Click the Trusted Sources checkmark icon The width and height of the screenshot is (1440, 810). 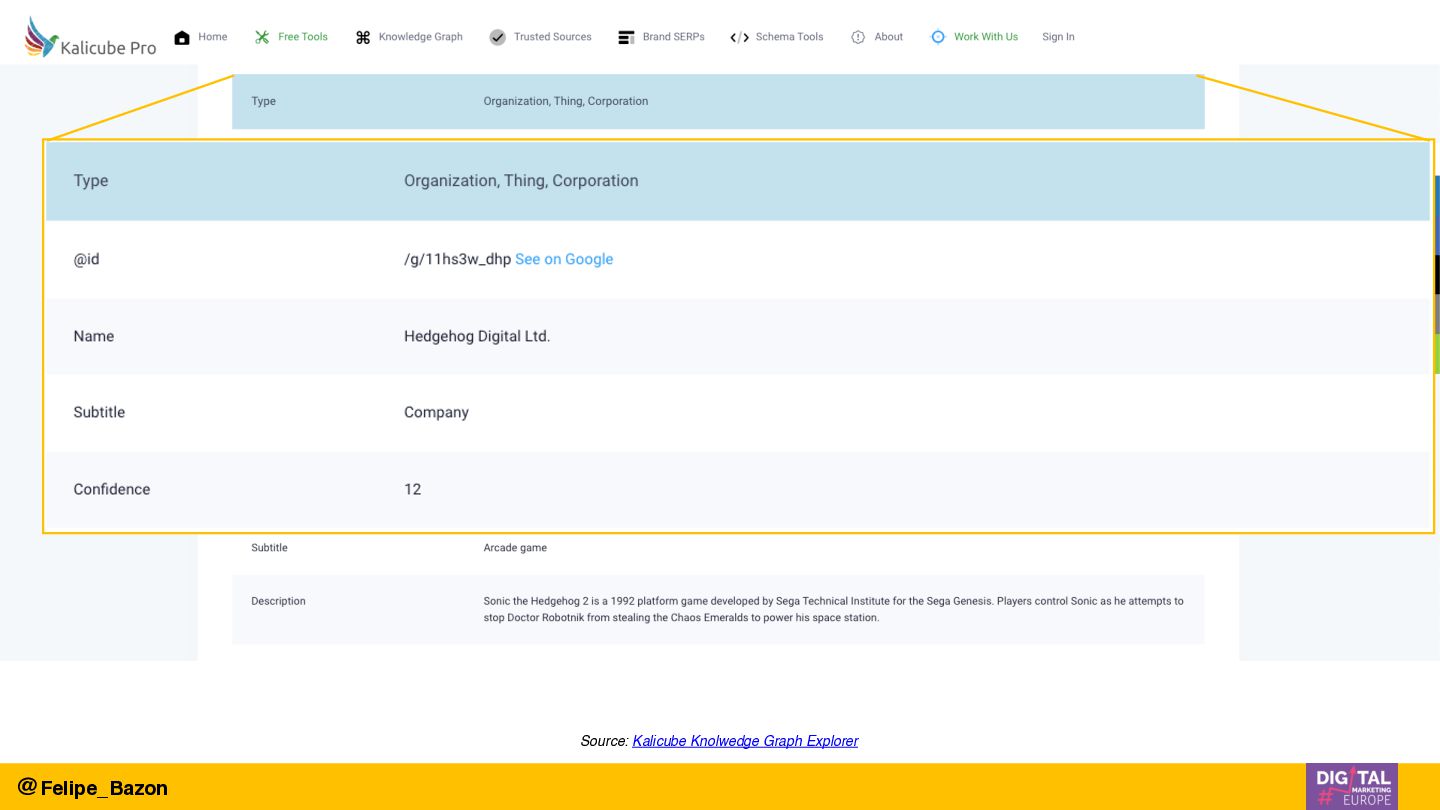pyautogui.click(x=498, y=37)
